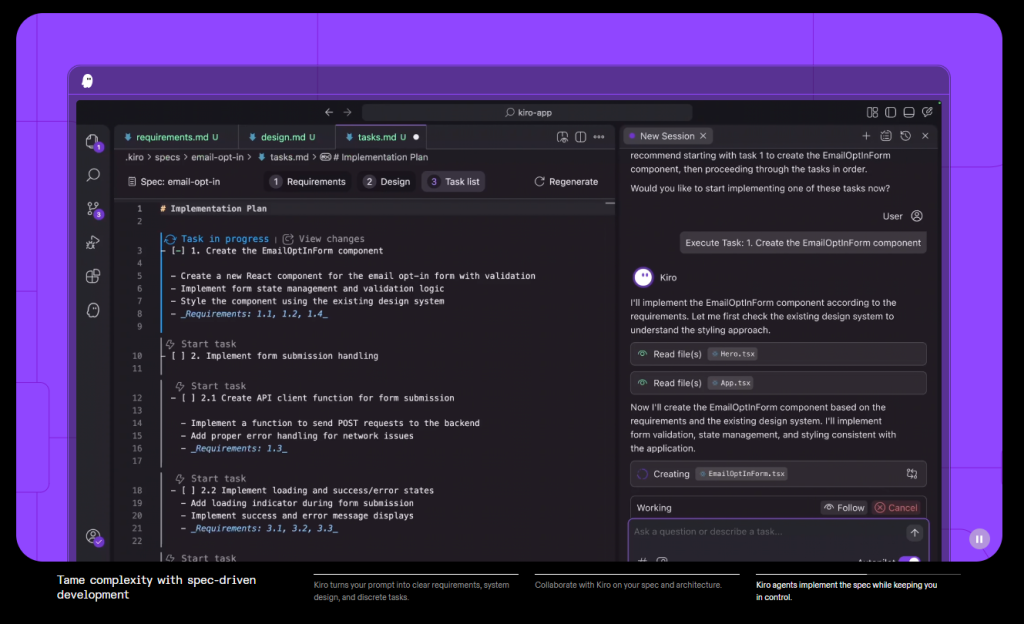Open the tasks.md breadcrumb segment
Image resolution: width=1024 pixels, height=624 pixels.
(283, 157)
